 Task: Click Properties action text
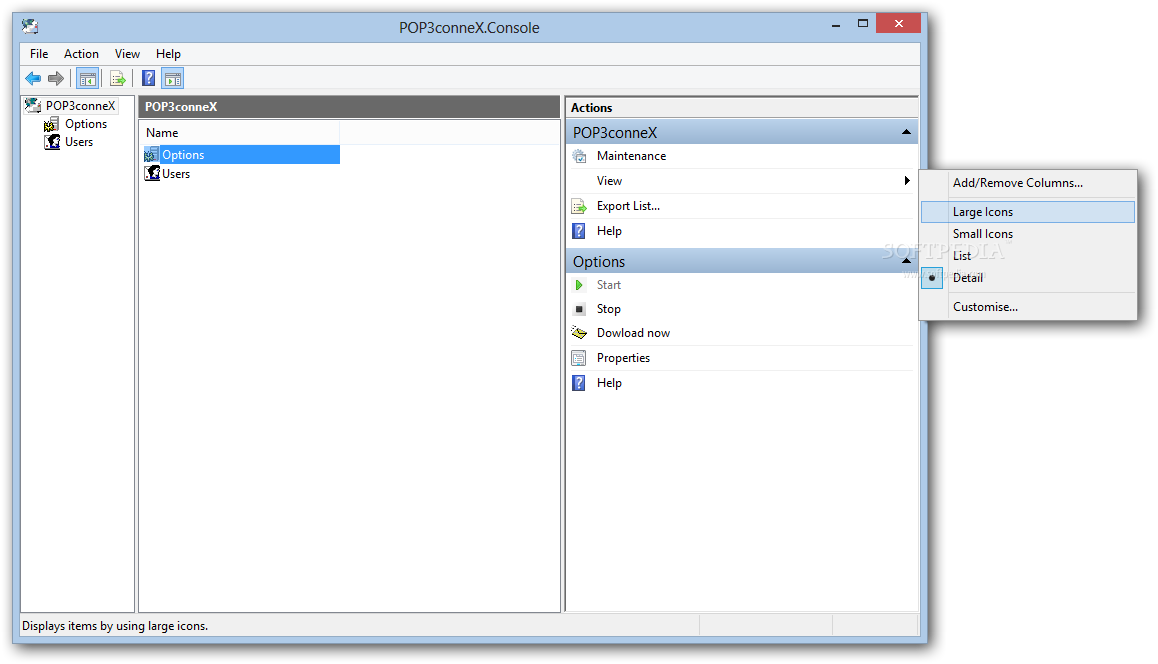[623, 358]
